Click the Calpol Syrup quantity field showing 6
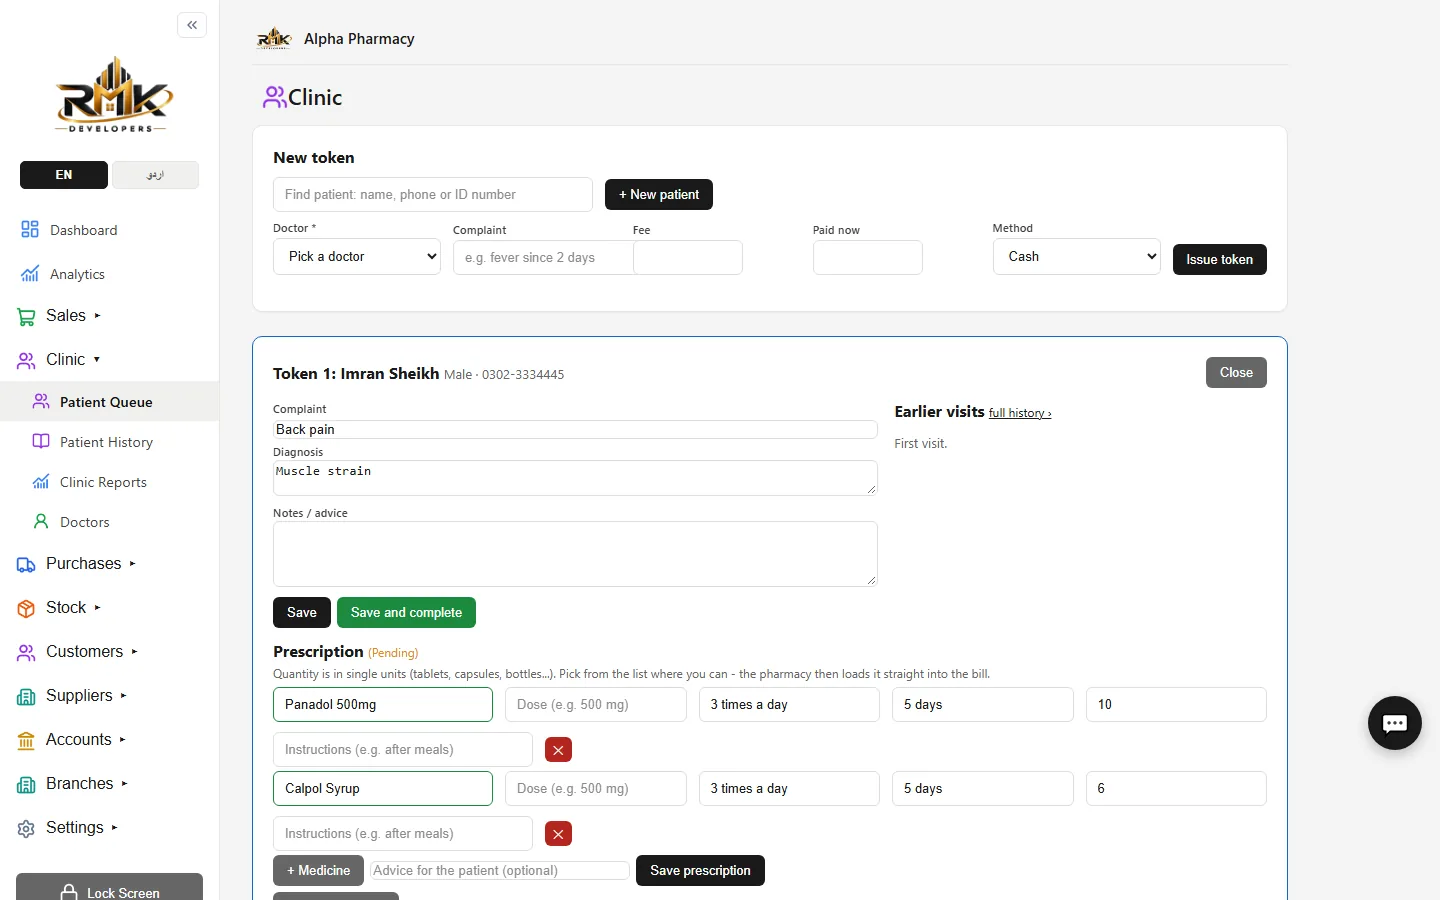Screen dimensions: 1440x900 coord(1176,789)
